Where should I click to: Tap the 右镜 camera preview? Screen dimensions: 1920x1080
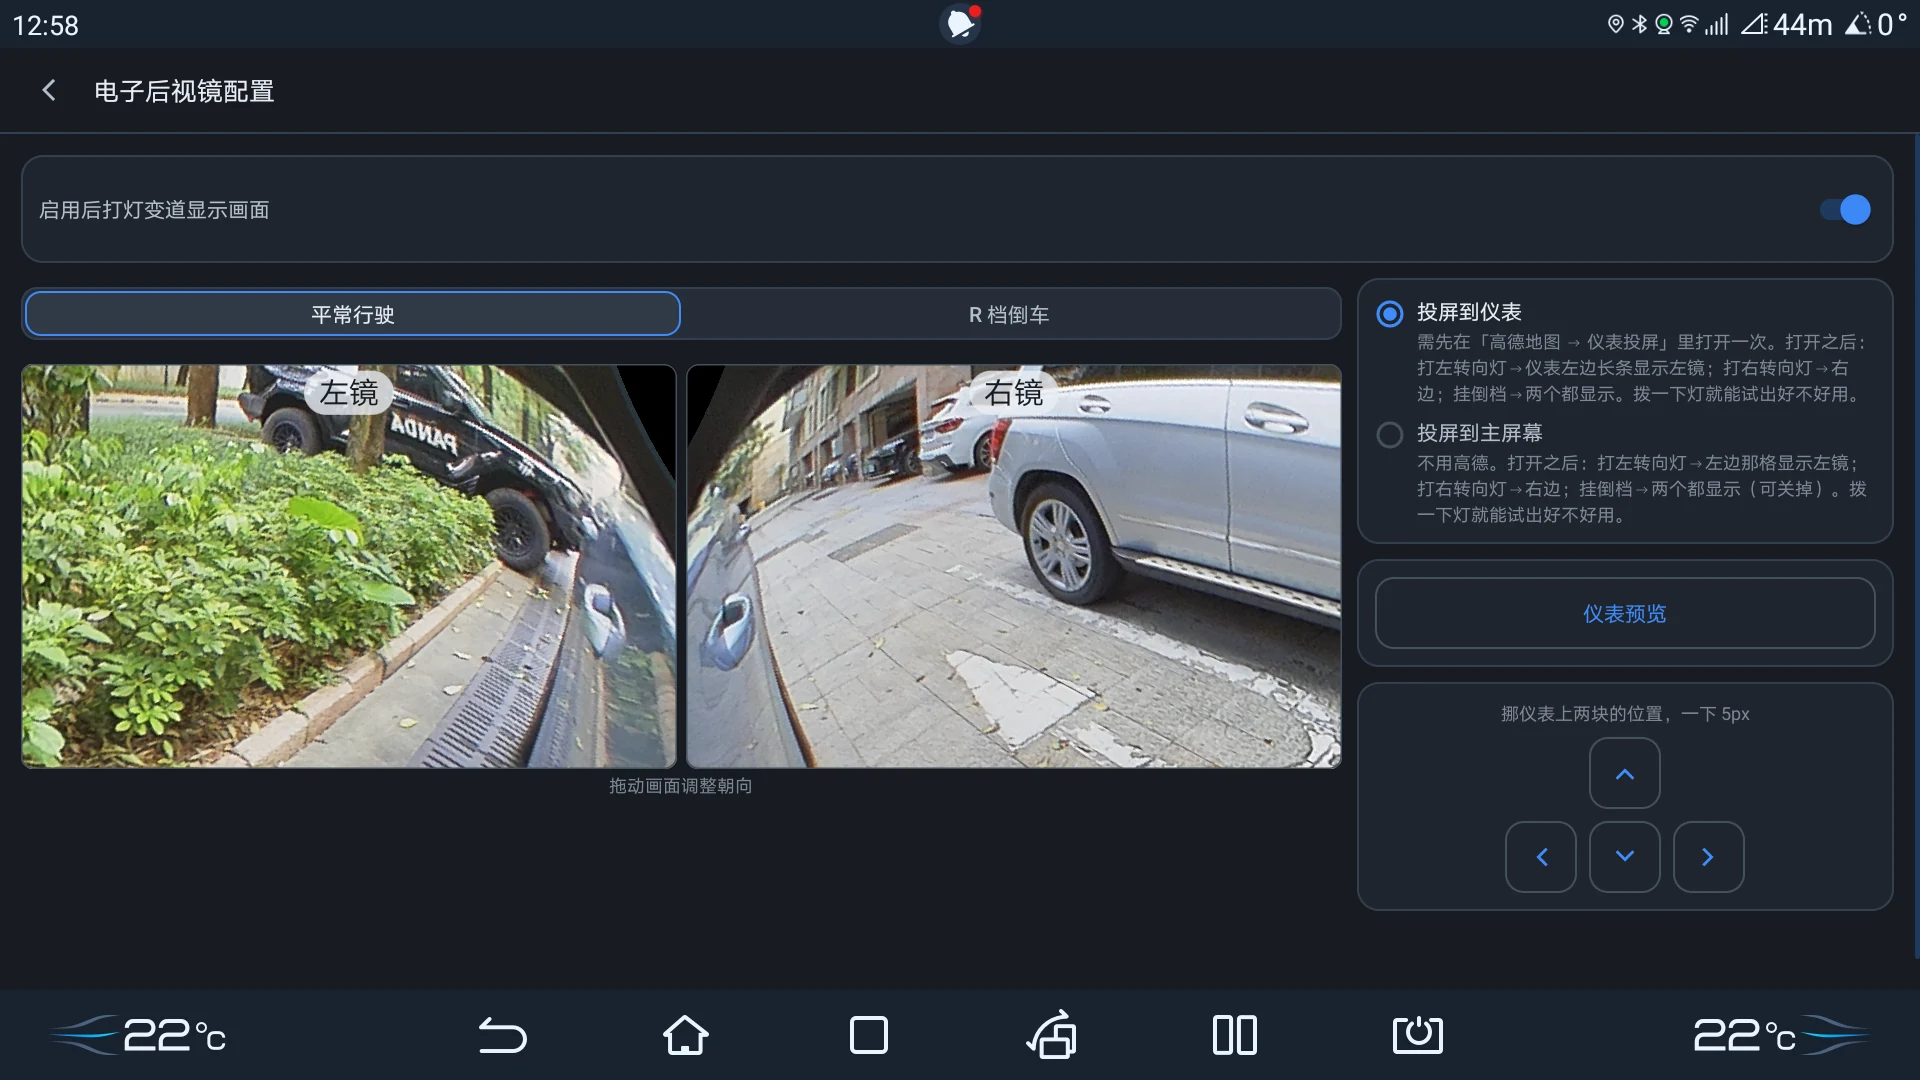pos(1014,566)
